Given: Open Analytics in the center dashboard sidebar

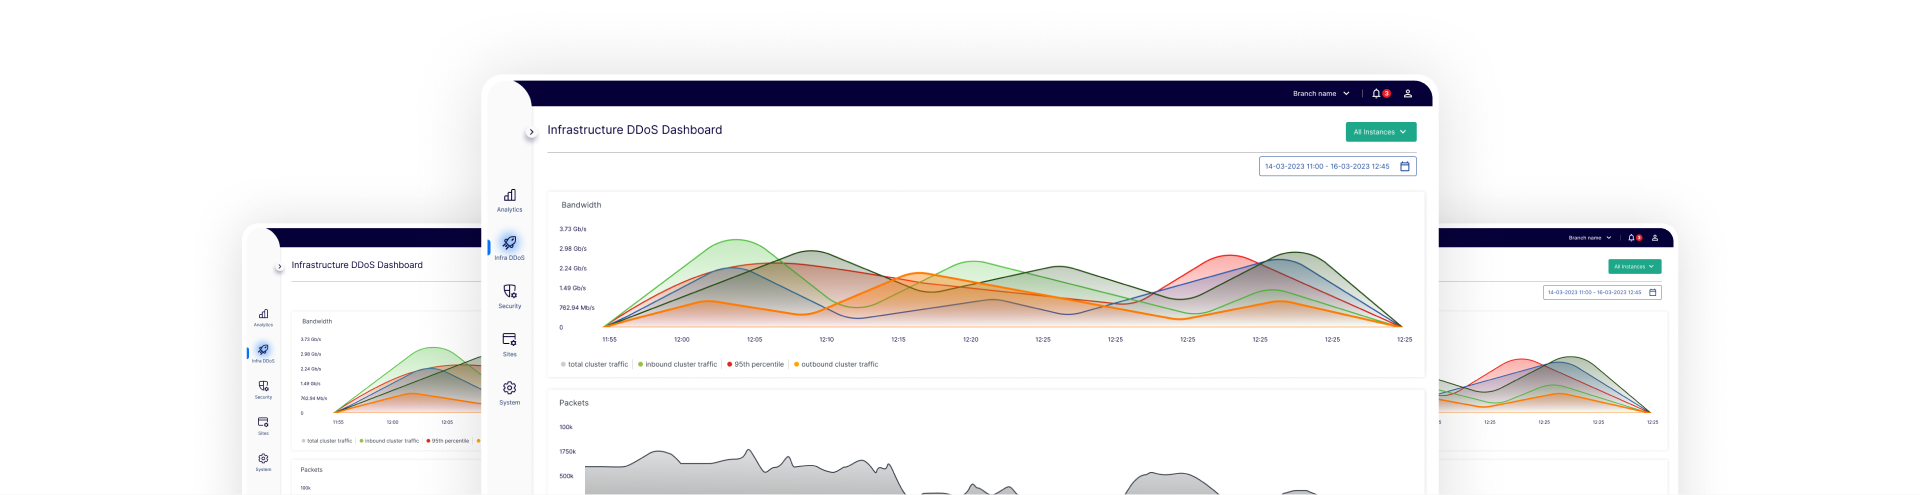Looking at the screenshot, I should (510, 199).
